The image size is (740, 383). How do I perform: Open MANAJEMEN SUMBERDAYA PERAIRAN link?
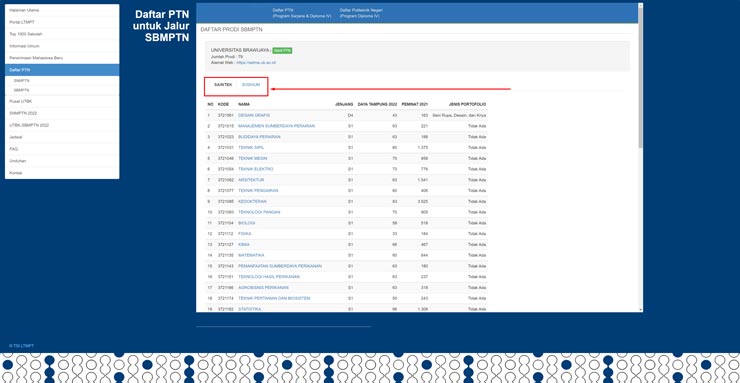click(x=277, y=126)
